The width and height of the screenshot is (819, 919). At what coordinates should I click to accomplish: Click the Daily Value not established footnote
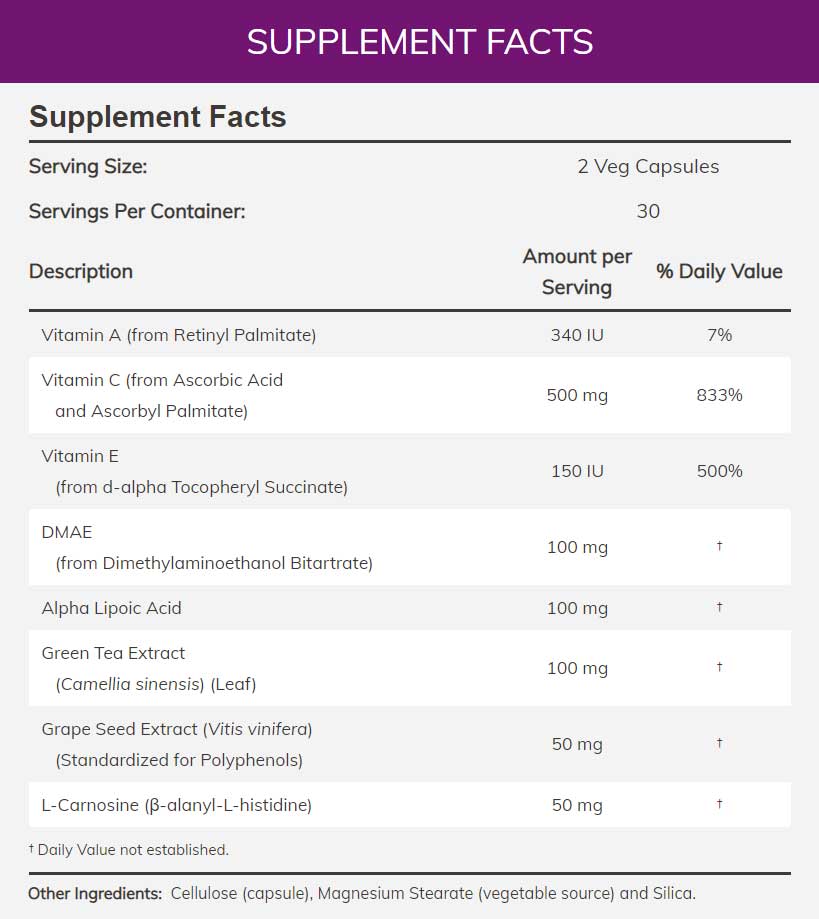[x=129, y=850]
